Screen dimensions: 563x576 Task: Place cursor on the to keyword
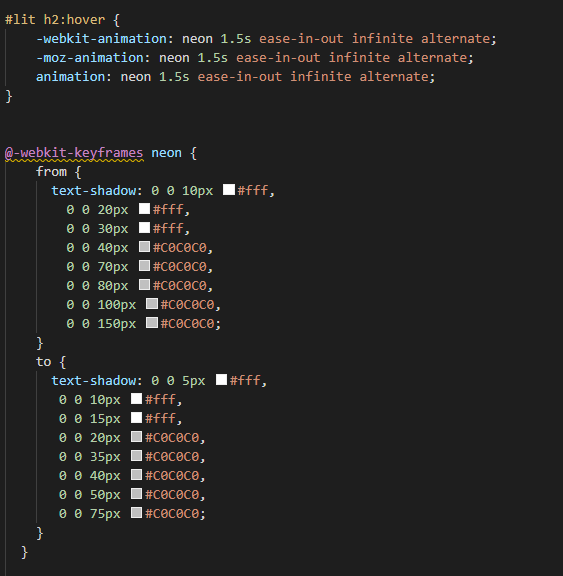[43, 362]
